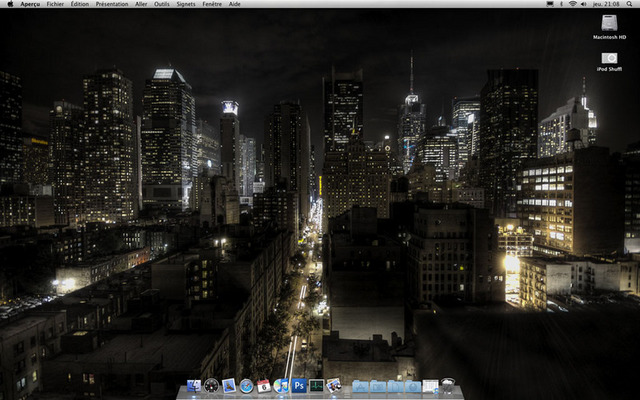This screenshot has height=400, width=640.
Task: Open the Fichier menu
Action: click(x=55, y=4)
